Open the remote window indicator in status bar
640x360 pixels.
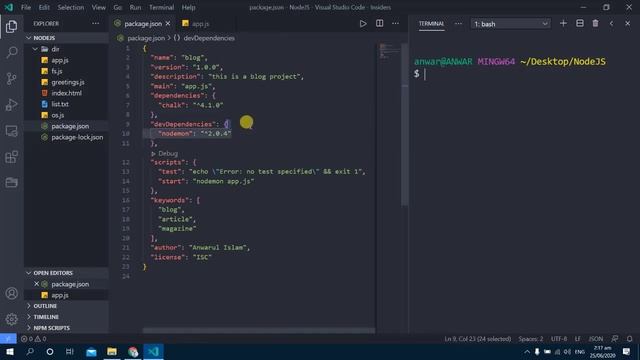[8, 339]
